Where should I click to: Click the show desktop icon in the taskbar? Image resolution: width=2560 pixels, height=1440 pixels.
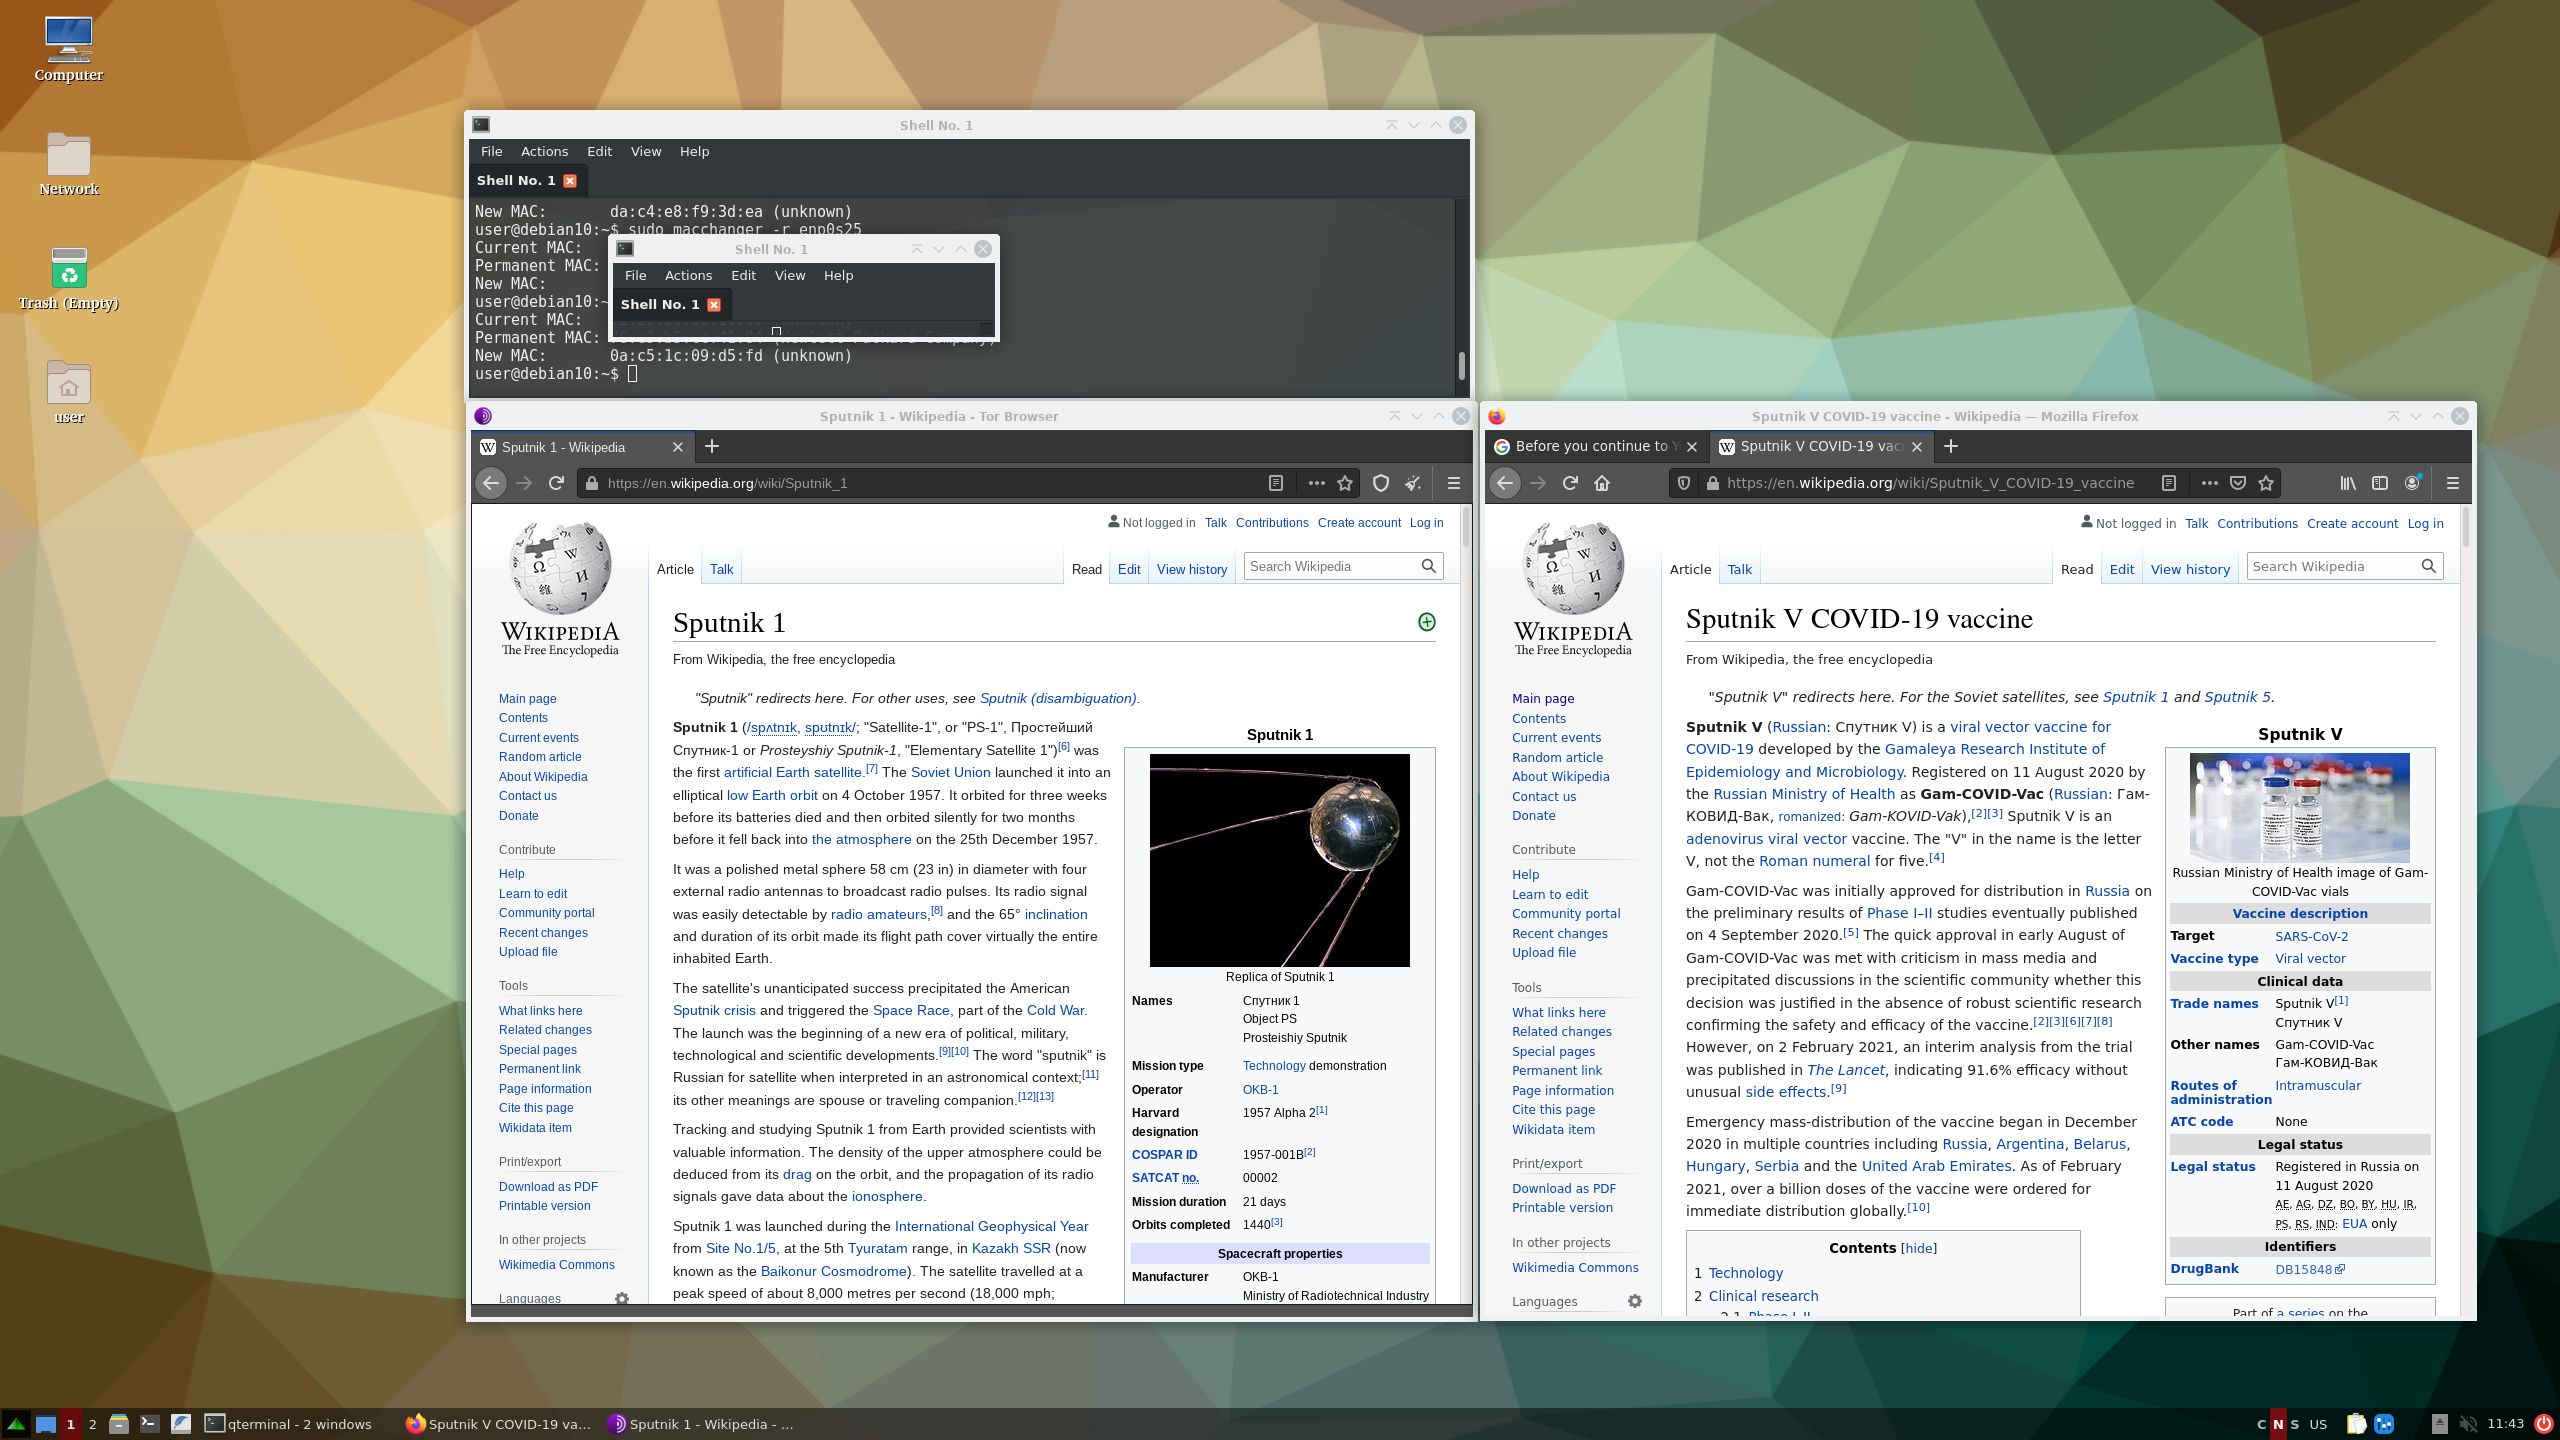(x=46, y=1424)
